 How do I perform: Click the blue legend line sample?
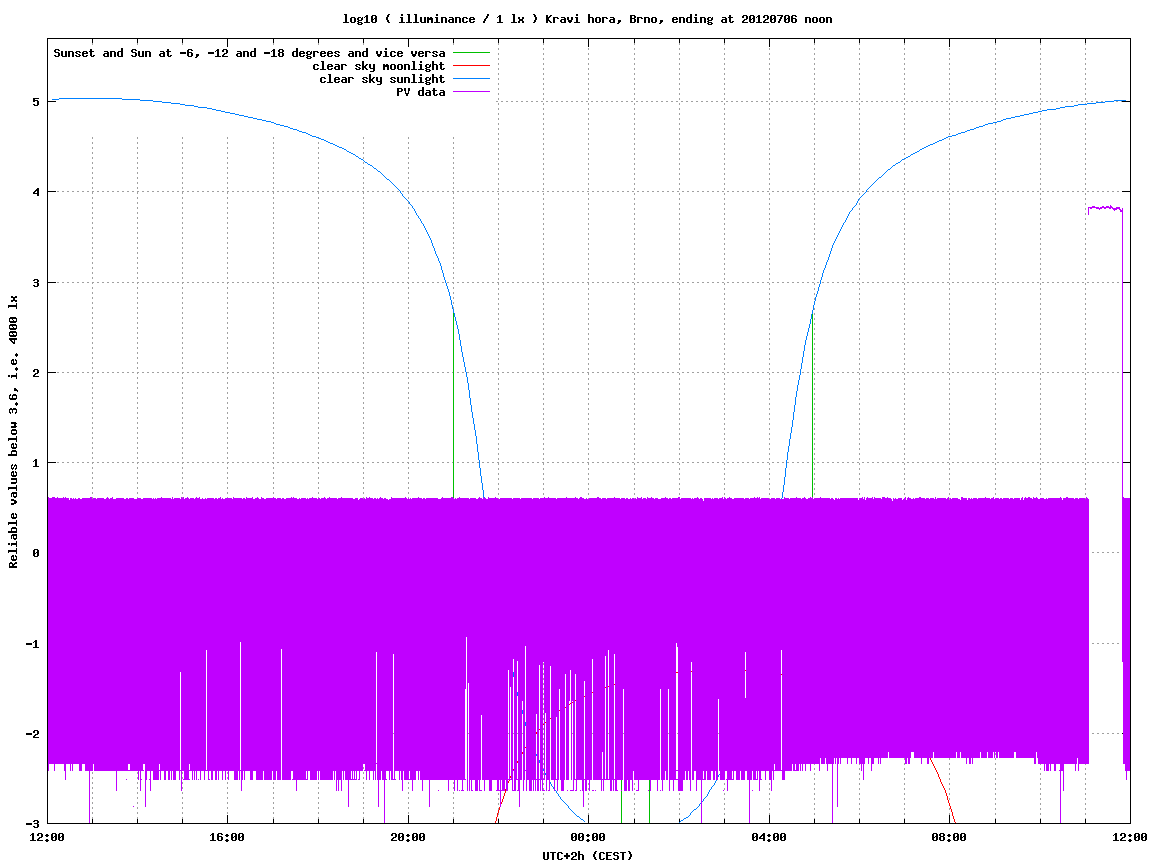pos(471,79)
